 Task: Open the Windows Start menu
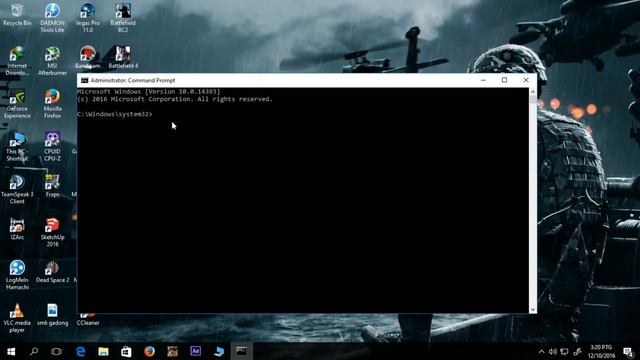[11, 351]
